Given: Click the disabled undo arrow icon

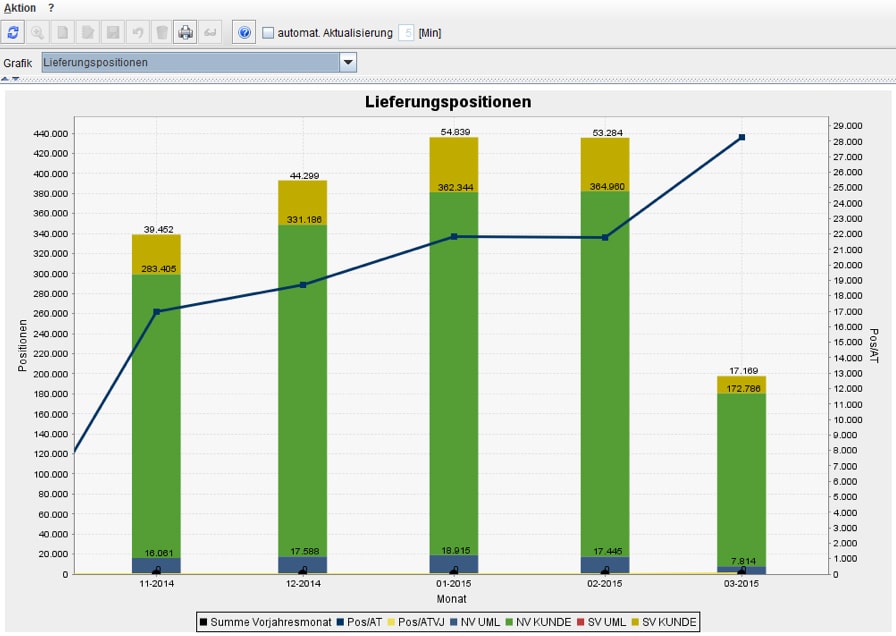Looking at the screenshot, I should coord(137,33).
